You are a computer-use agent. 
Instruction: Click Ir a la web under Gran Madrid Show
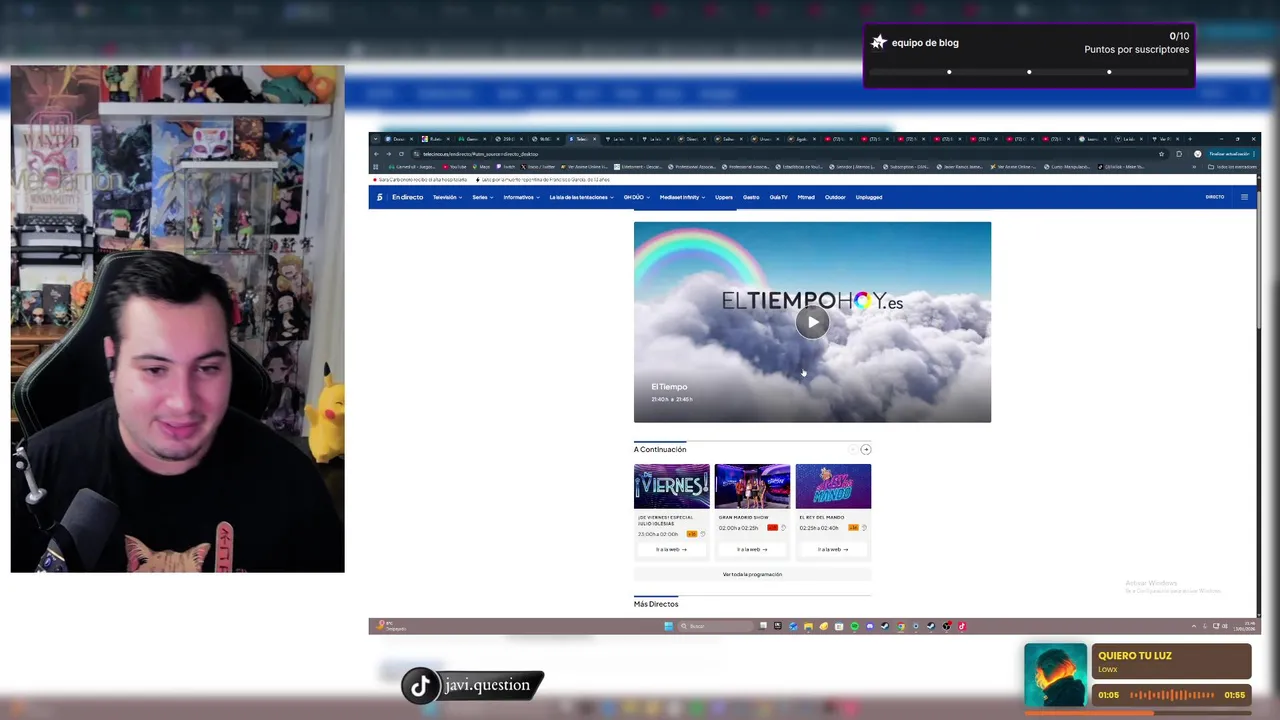coord(752,549)
